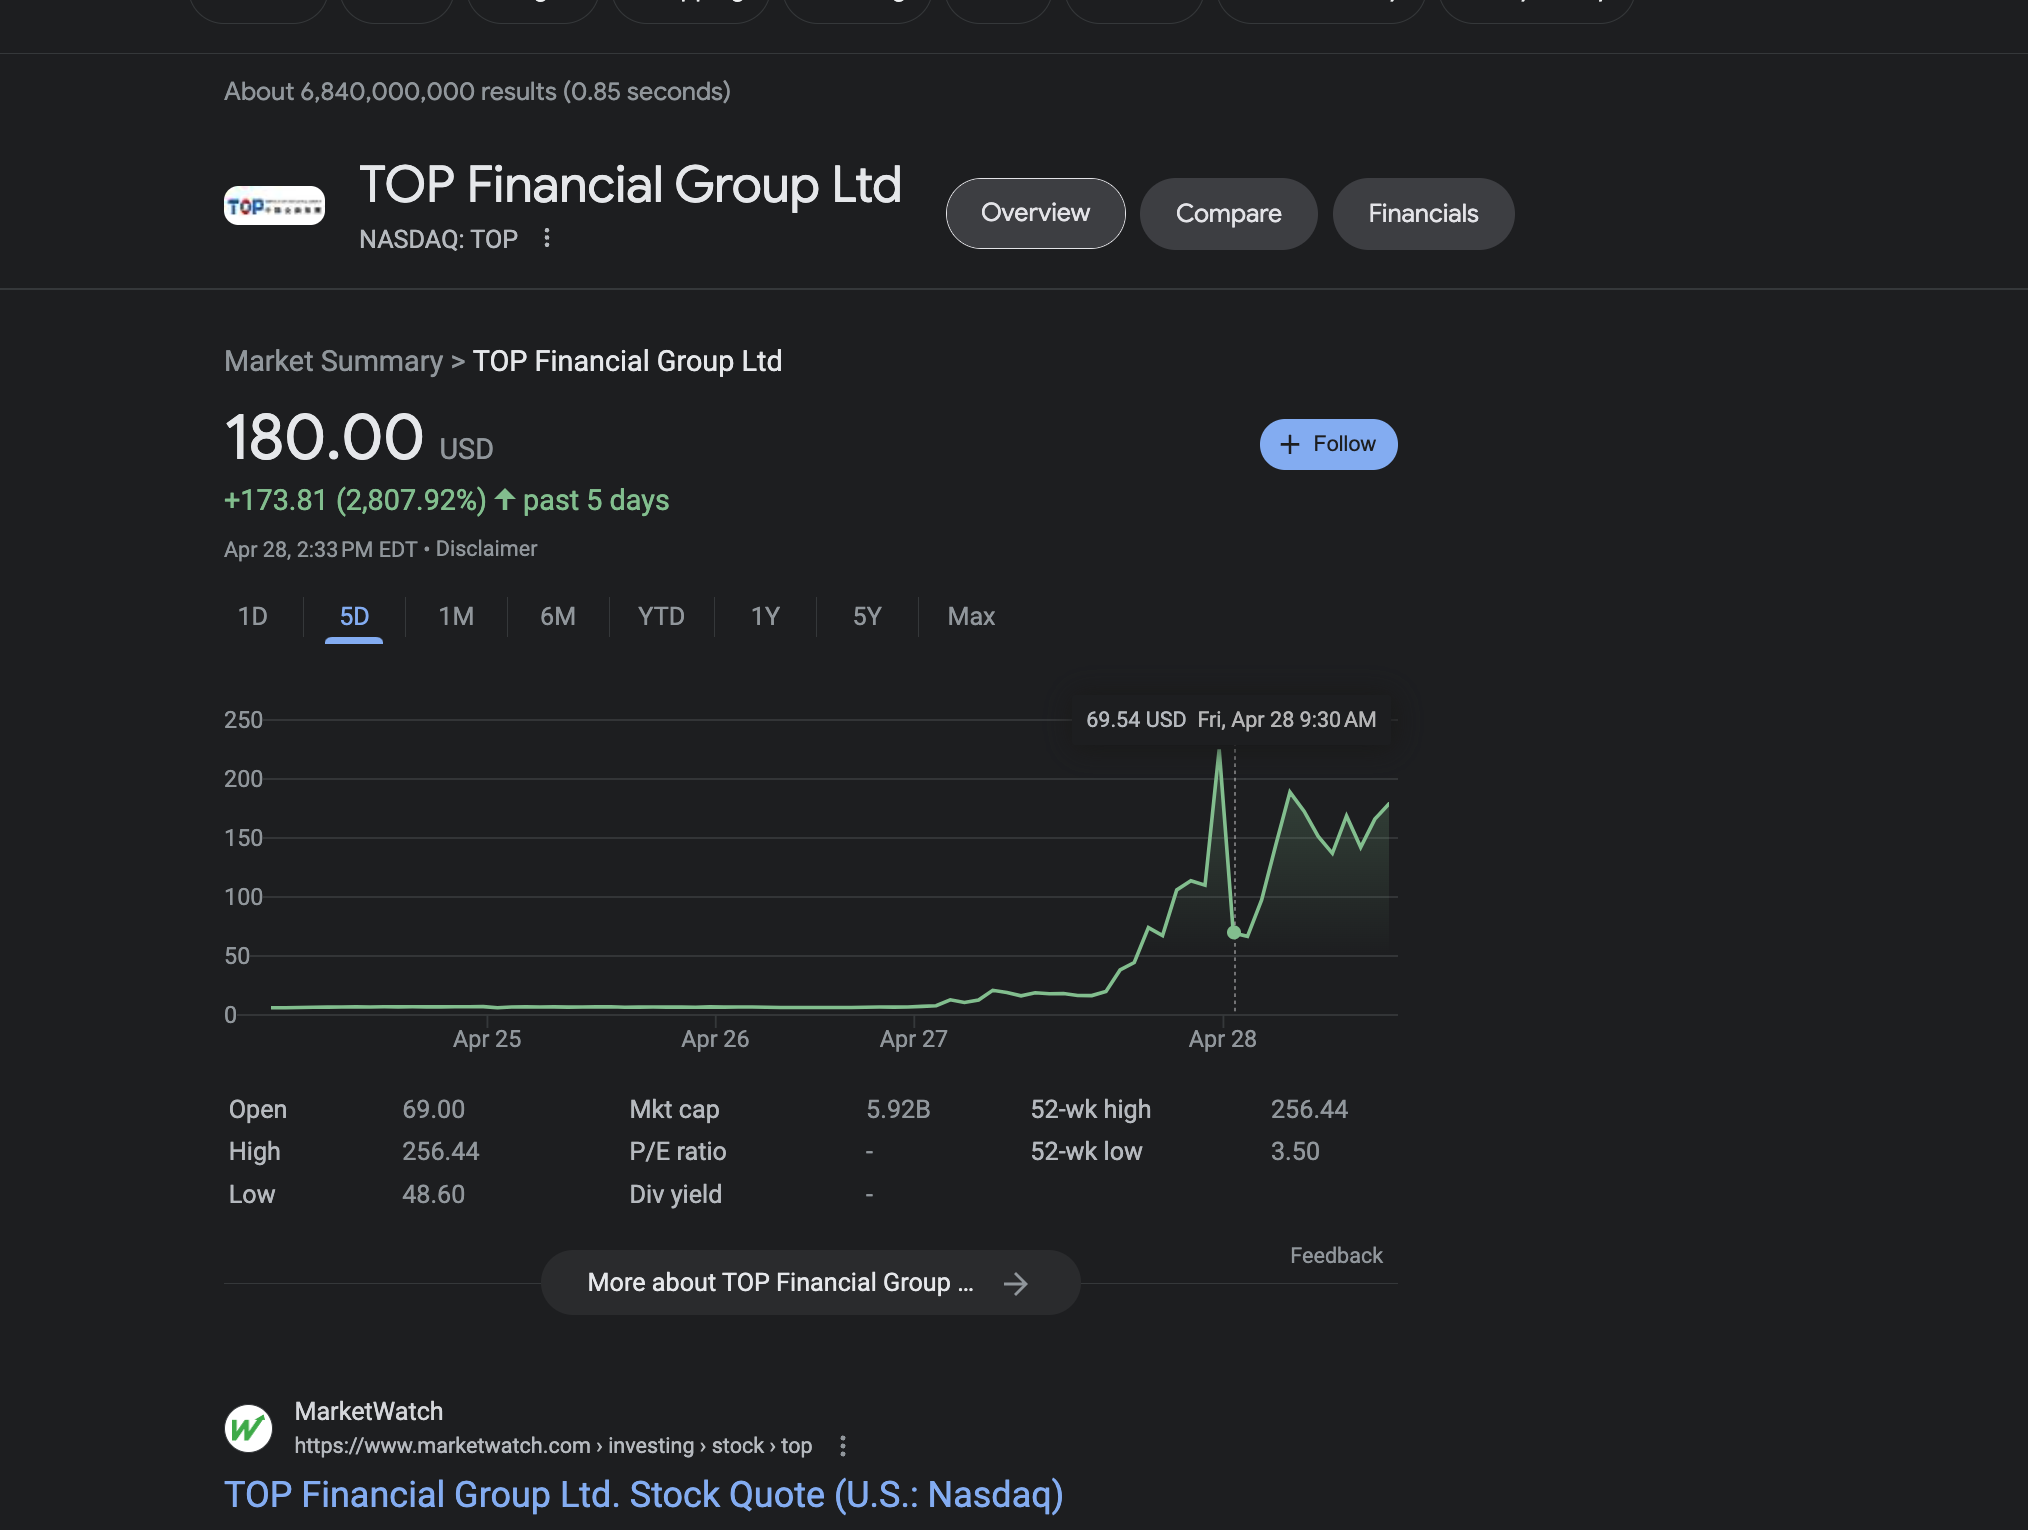2028x1530 pixels.
Task: Select the 1D chart range
Action: click(252, 616)
